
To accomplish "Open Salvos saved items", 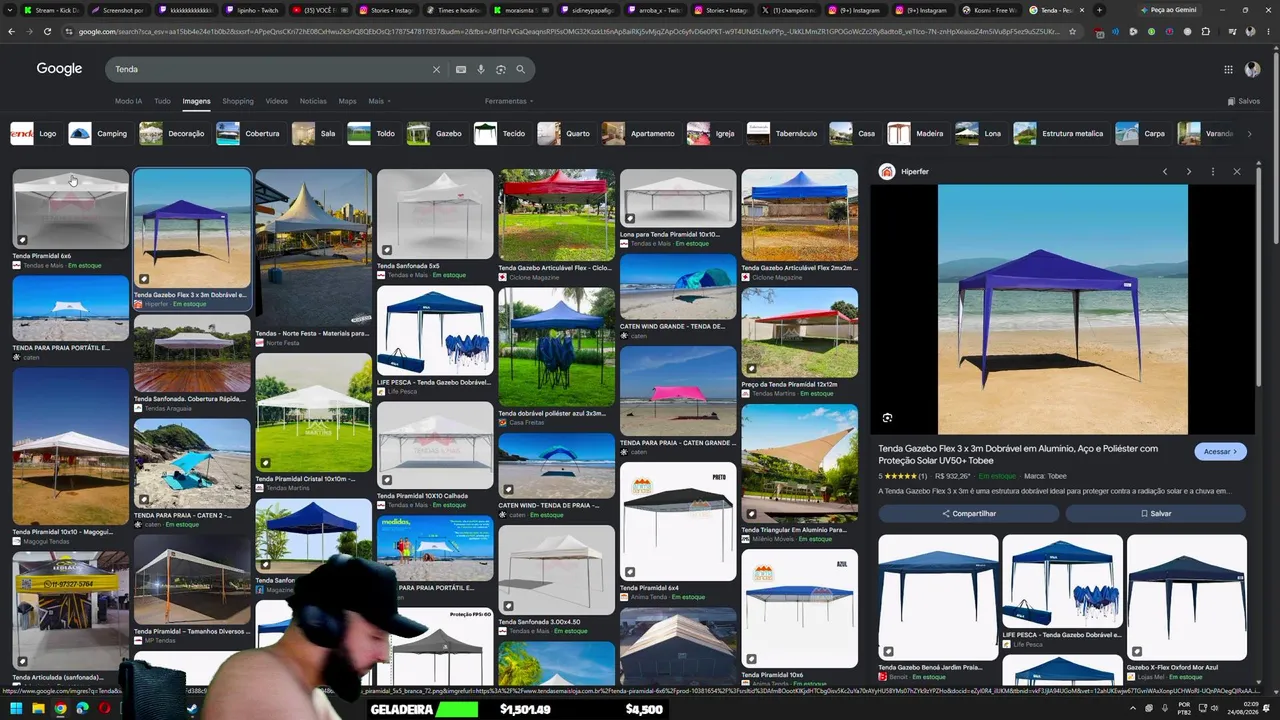I will pos(1244,101).
